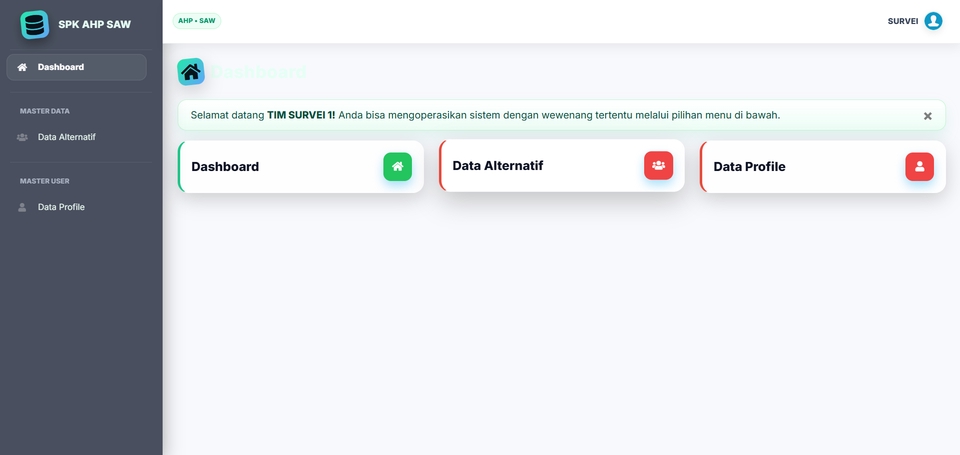Open Data Alternatif label from the sidebar
Image resolution: width=960 pixels, height=455 pixels.
click(67, 137)
